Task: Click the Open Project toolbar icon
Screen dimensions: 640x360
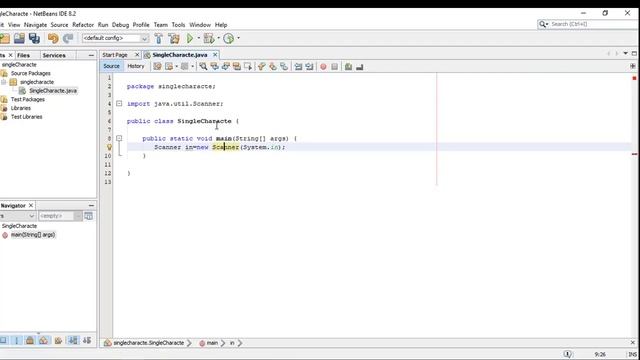Action: pyautogui.click(x=19, y=38)
